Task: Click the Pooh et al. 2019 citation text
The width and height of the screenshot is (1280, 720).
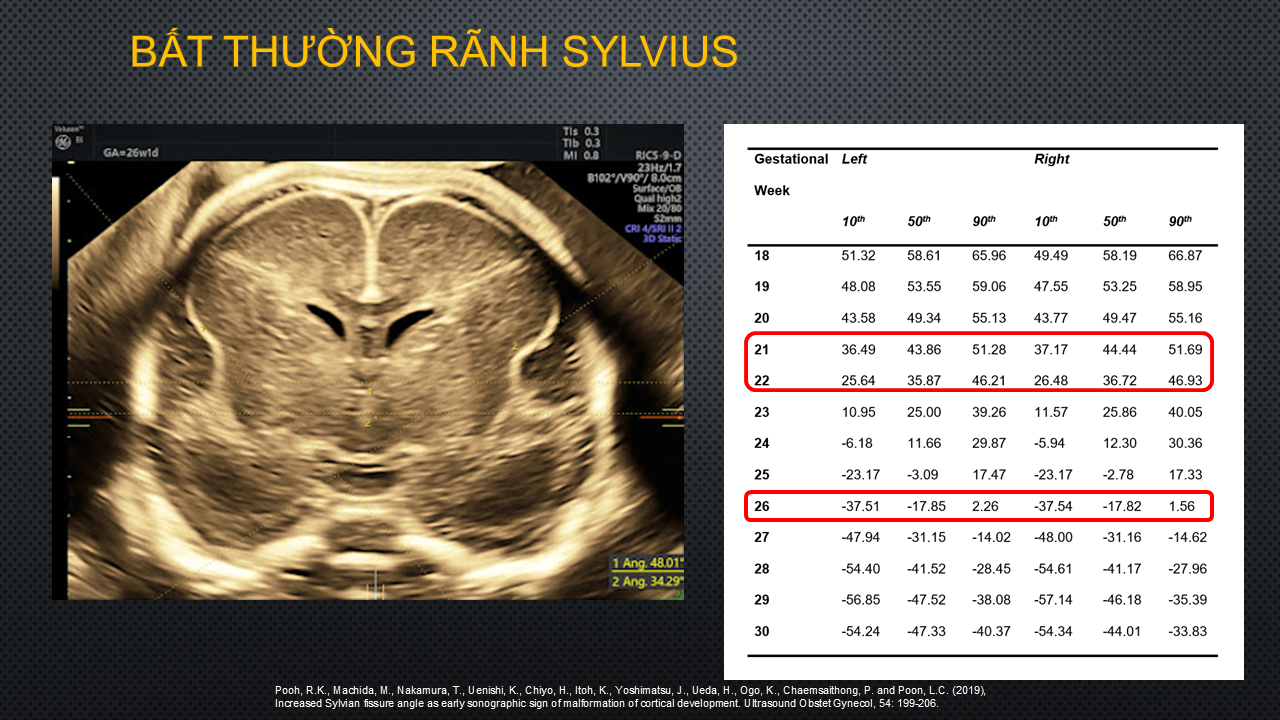Action: click(x=631, y=697)
